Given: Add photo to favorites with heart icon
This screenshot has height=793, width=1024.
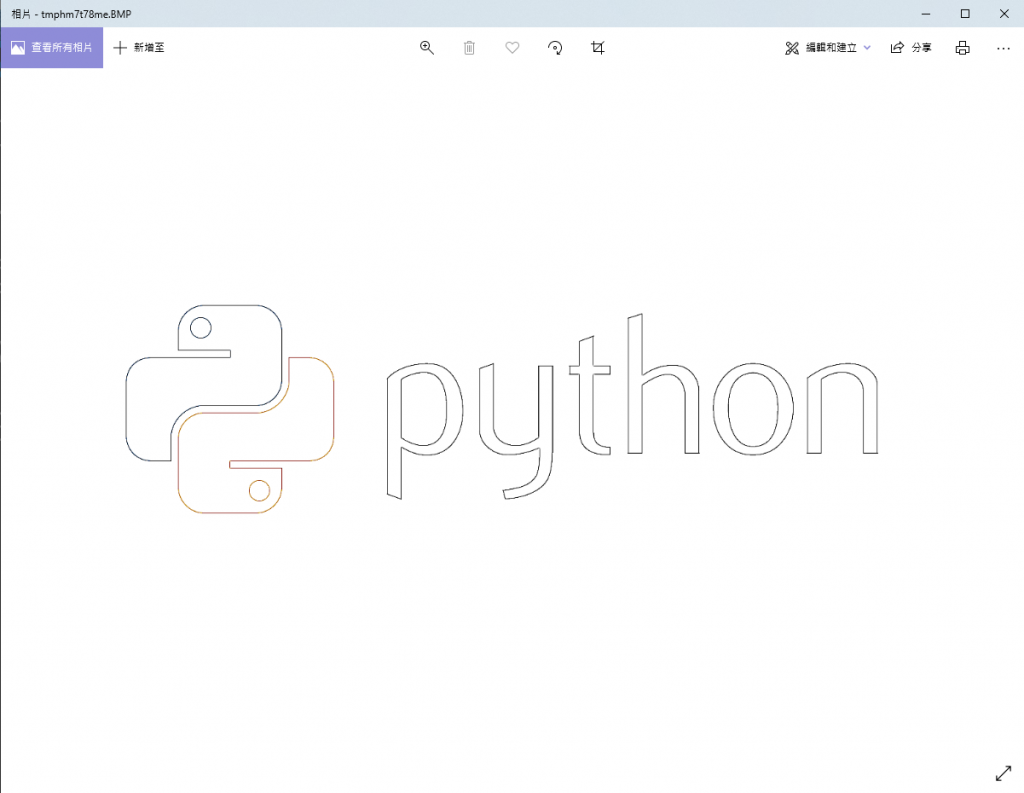Looking at the screenshot, I should click(x=512, y=48).
